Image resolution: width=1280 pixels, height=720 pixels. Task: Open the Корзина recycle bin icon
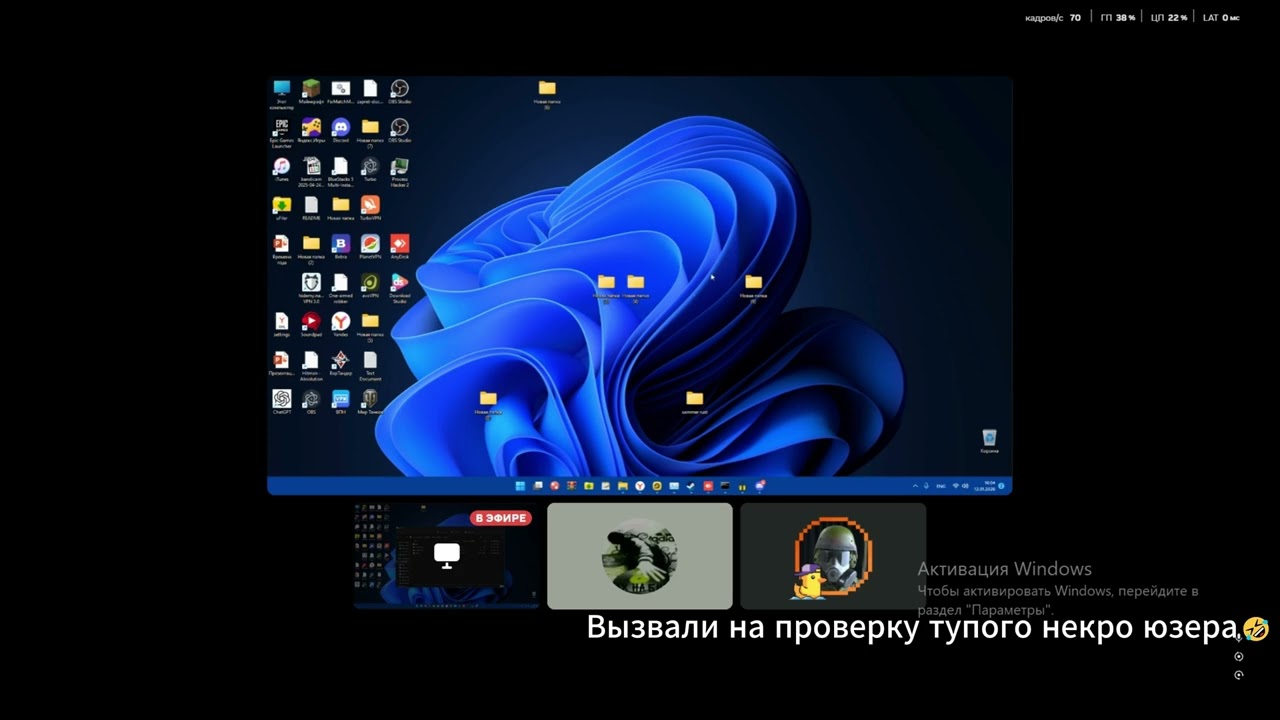pyautogui.click(x=989, y=441)
